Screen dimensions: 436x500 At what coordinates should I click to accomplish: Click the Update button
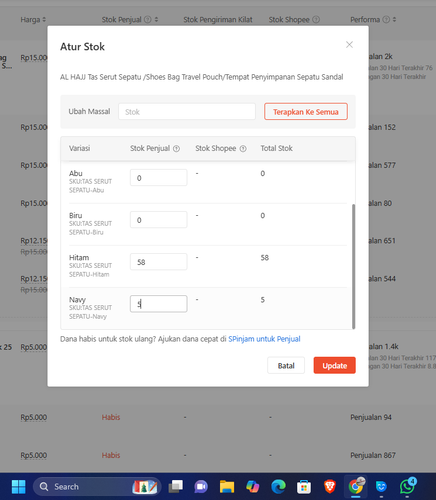(334, 365)
